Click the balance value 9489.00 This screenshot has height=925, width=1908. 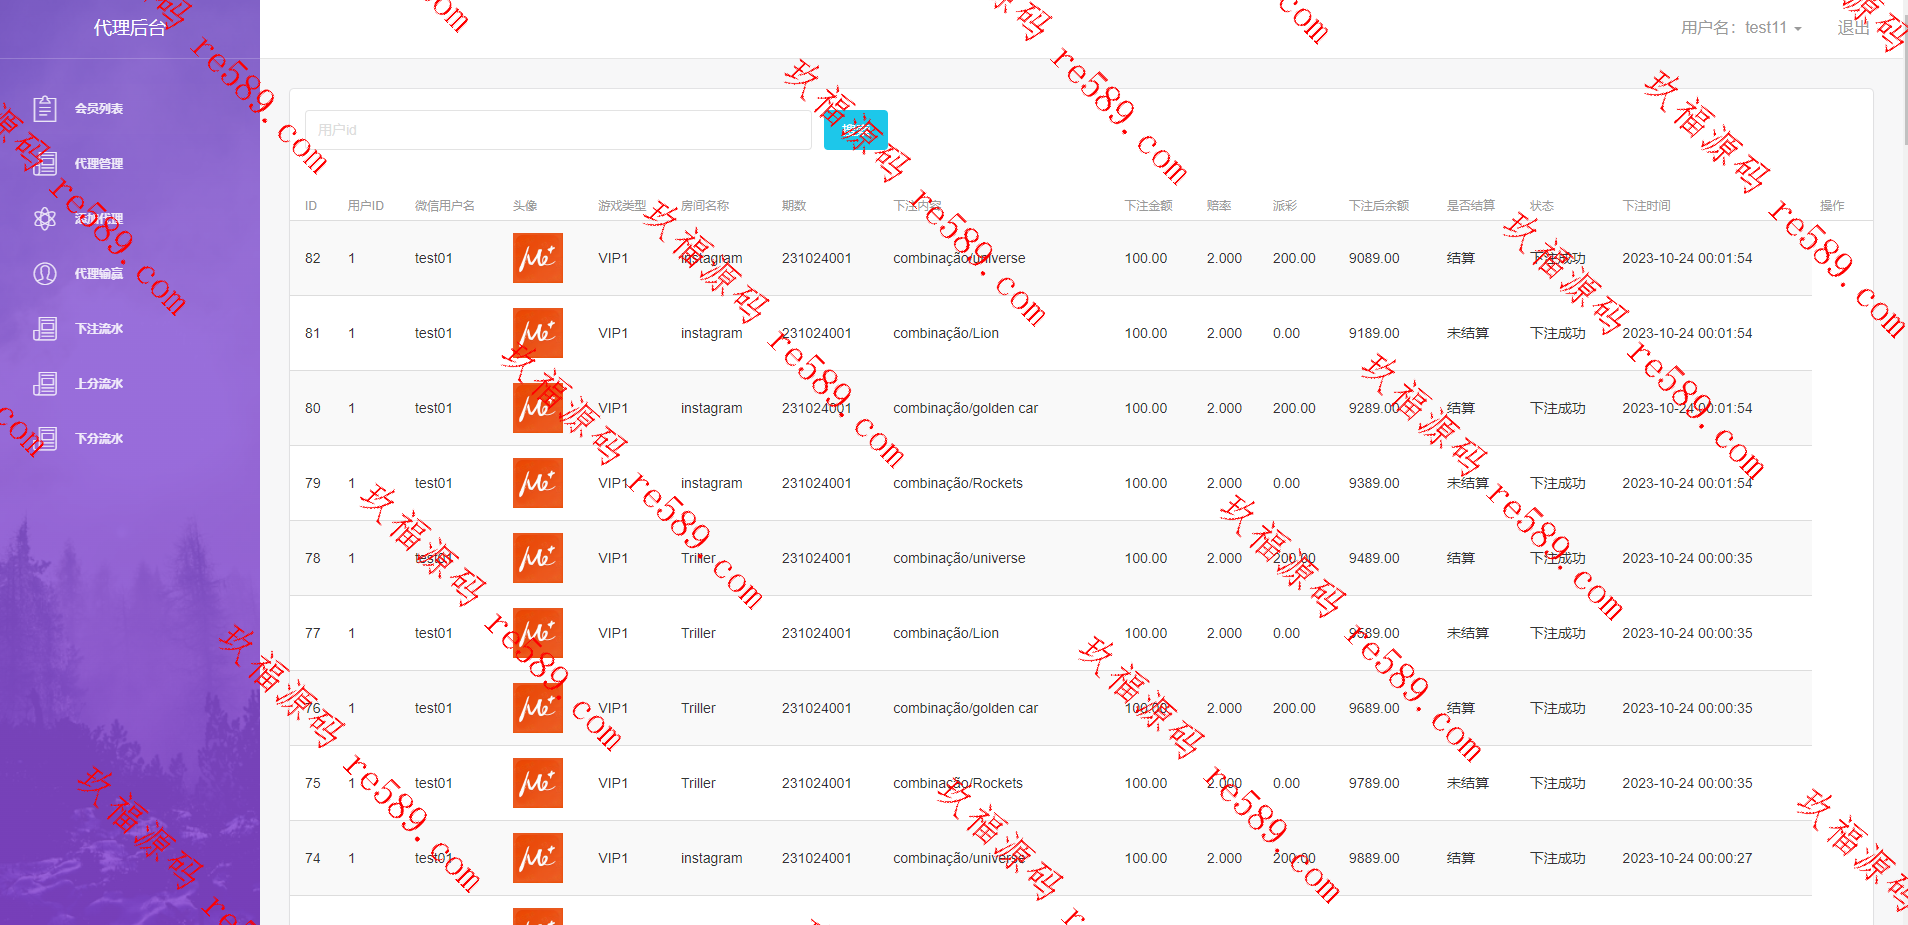pos(1374,558)
